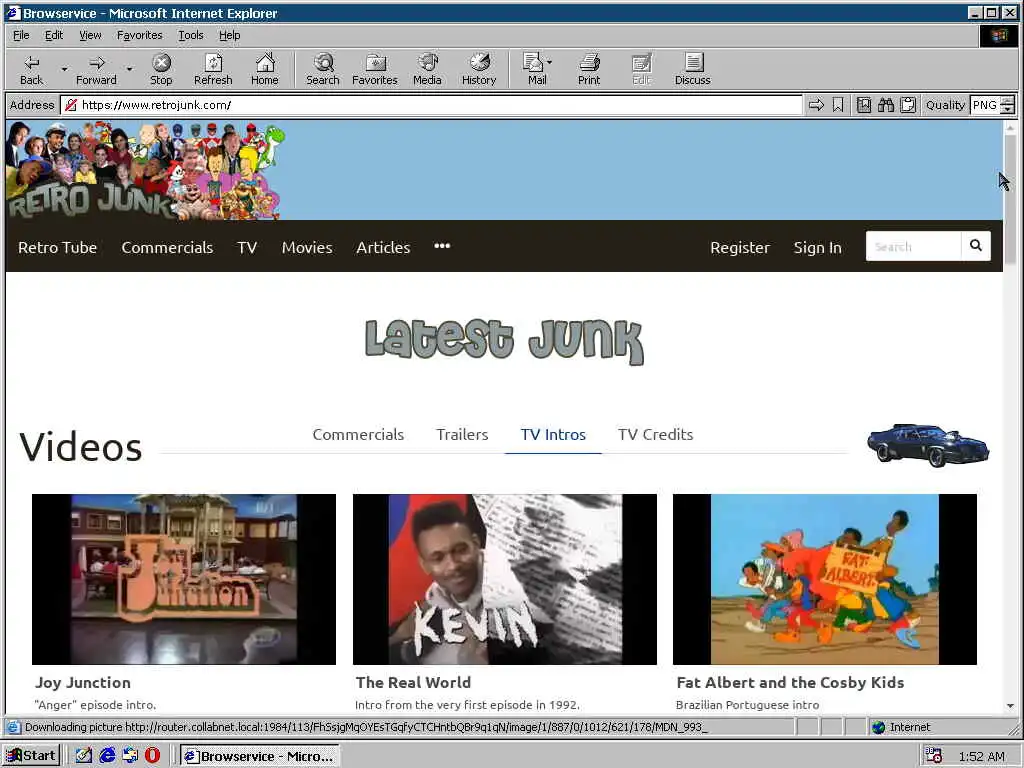
Task: Click the black car image
Action: (927, 445)
